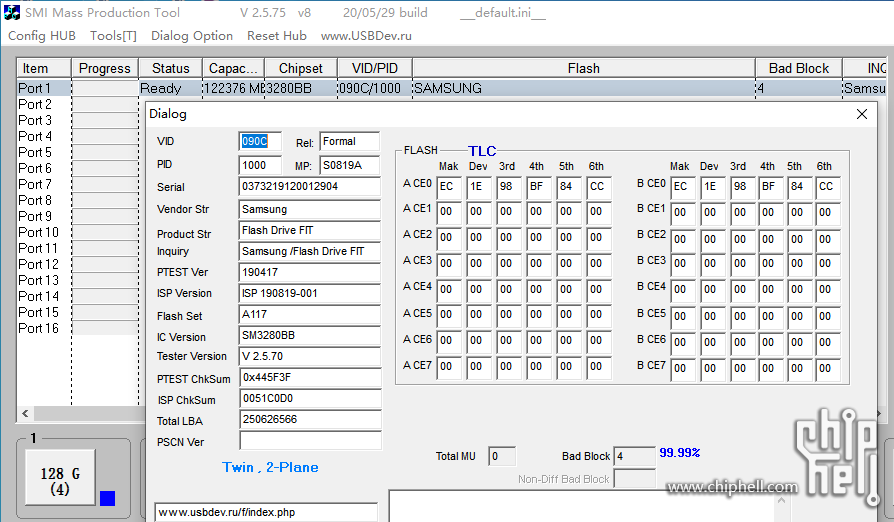Viewport: 894px width, 522px height.
Task: Click the Flash Set field showing A117
Action: pyautogui.click(x=310, y=315)
